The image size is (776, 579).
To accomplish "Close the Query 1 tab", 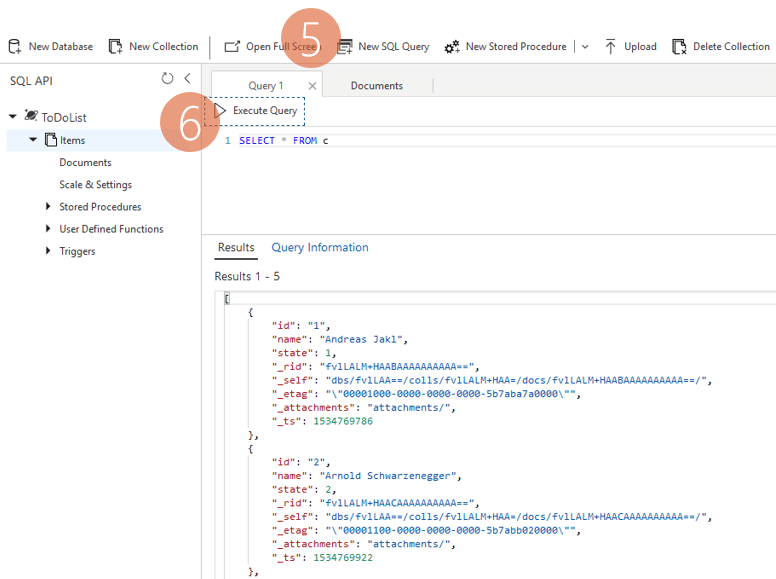I will [312, 86].
